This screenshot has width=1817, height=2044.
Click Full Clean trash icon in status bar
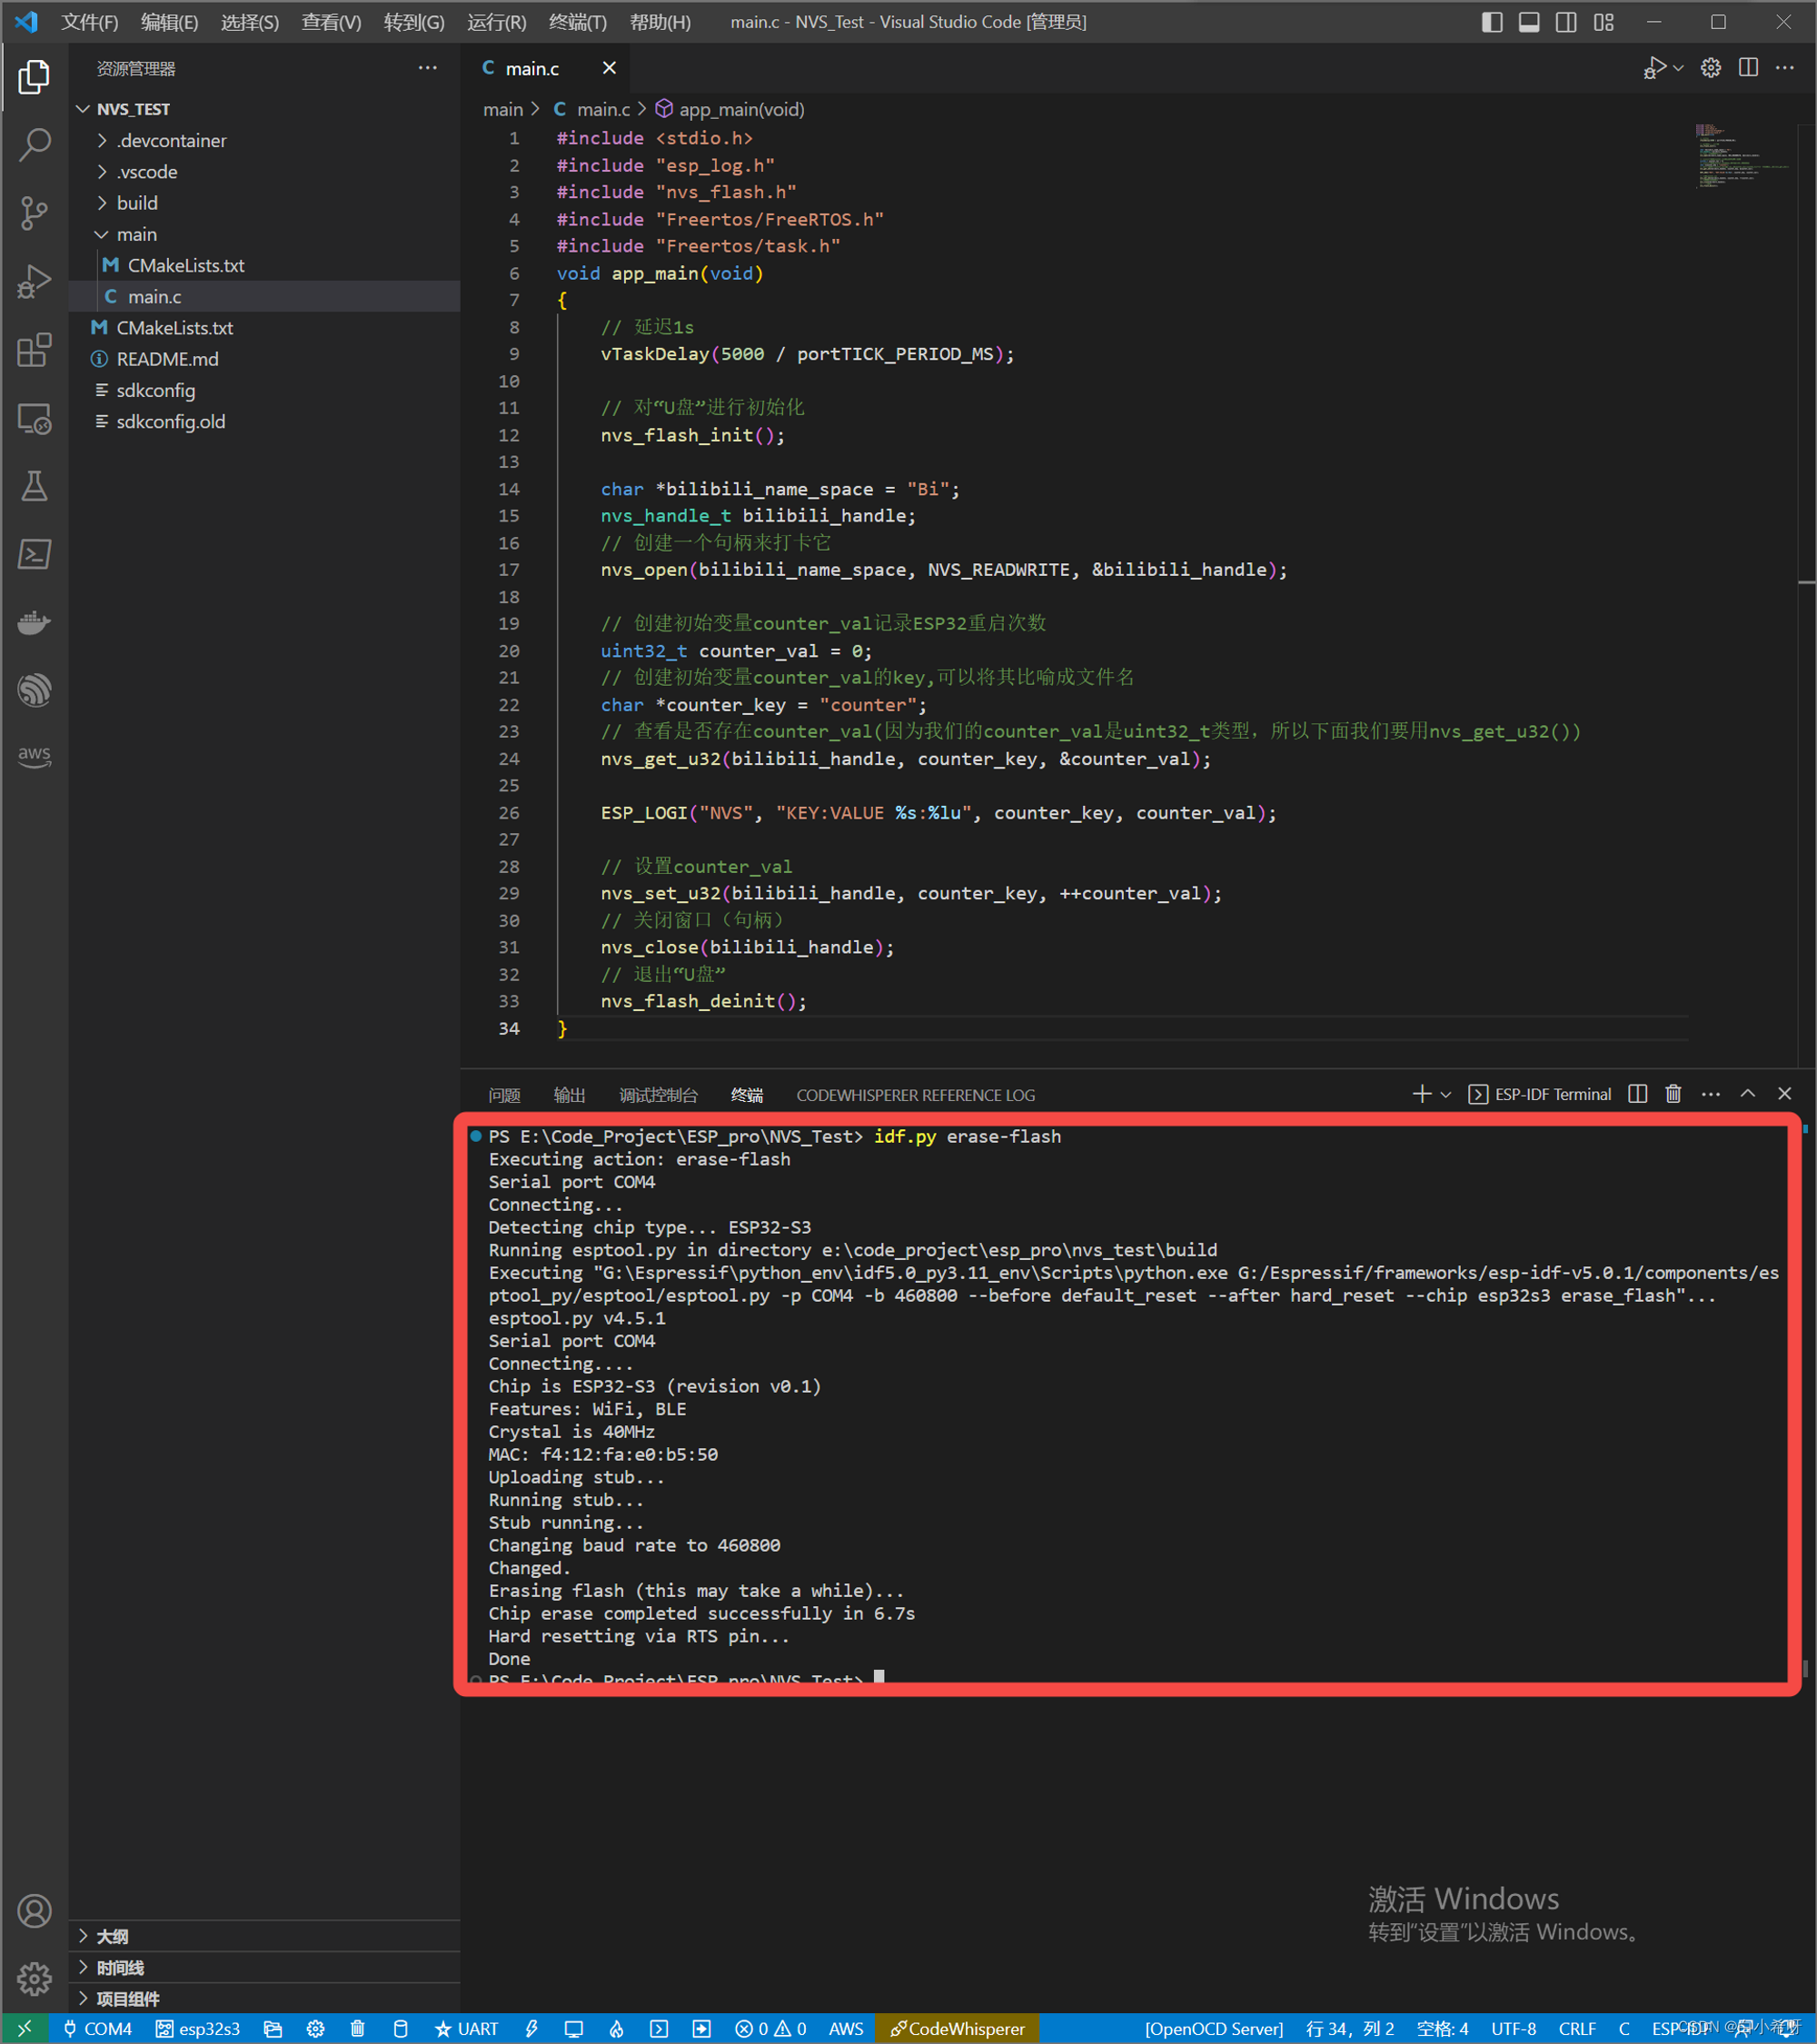(357, 2029)
